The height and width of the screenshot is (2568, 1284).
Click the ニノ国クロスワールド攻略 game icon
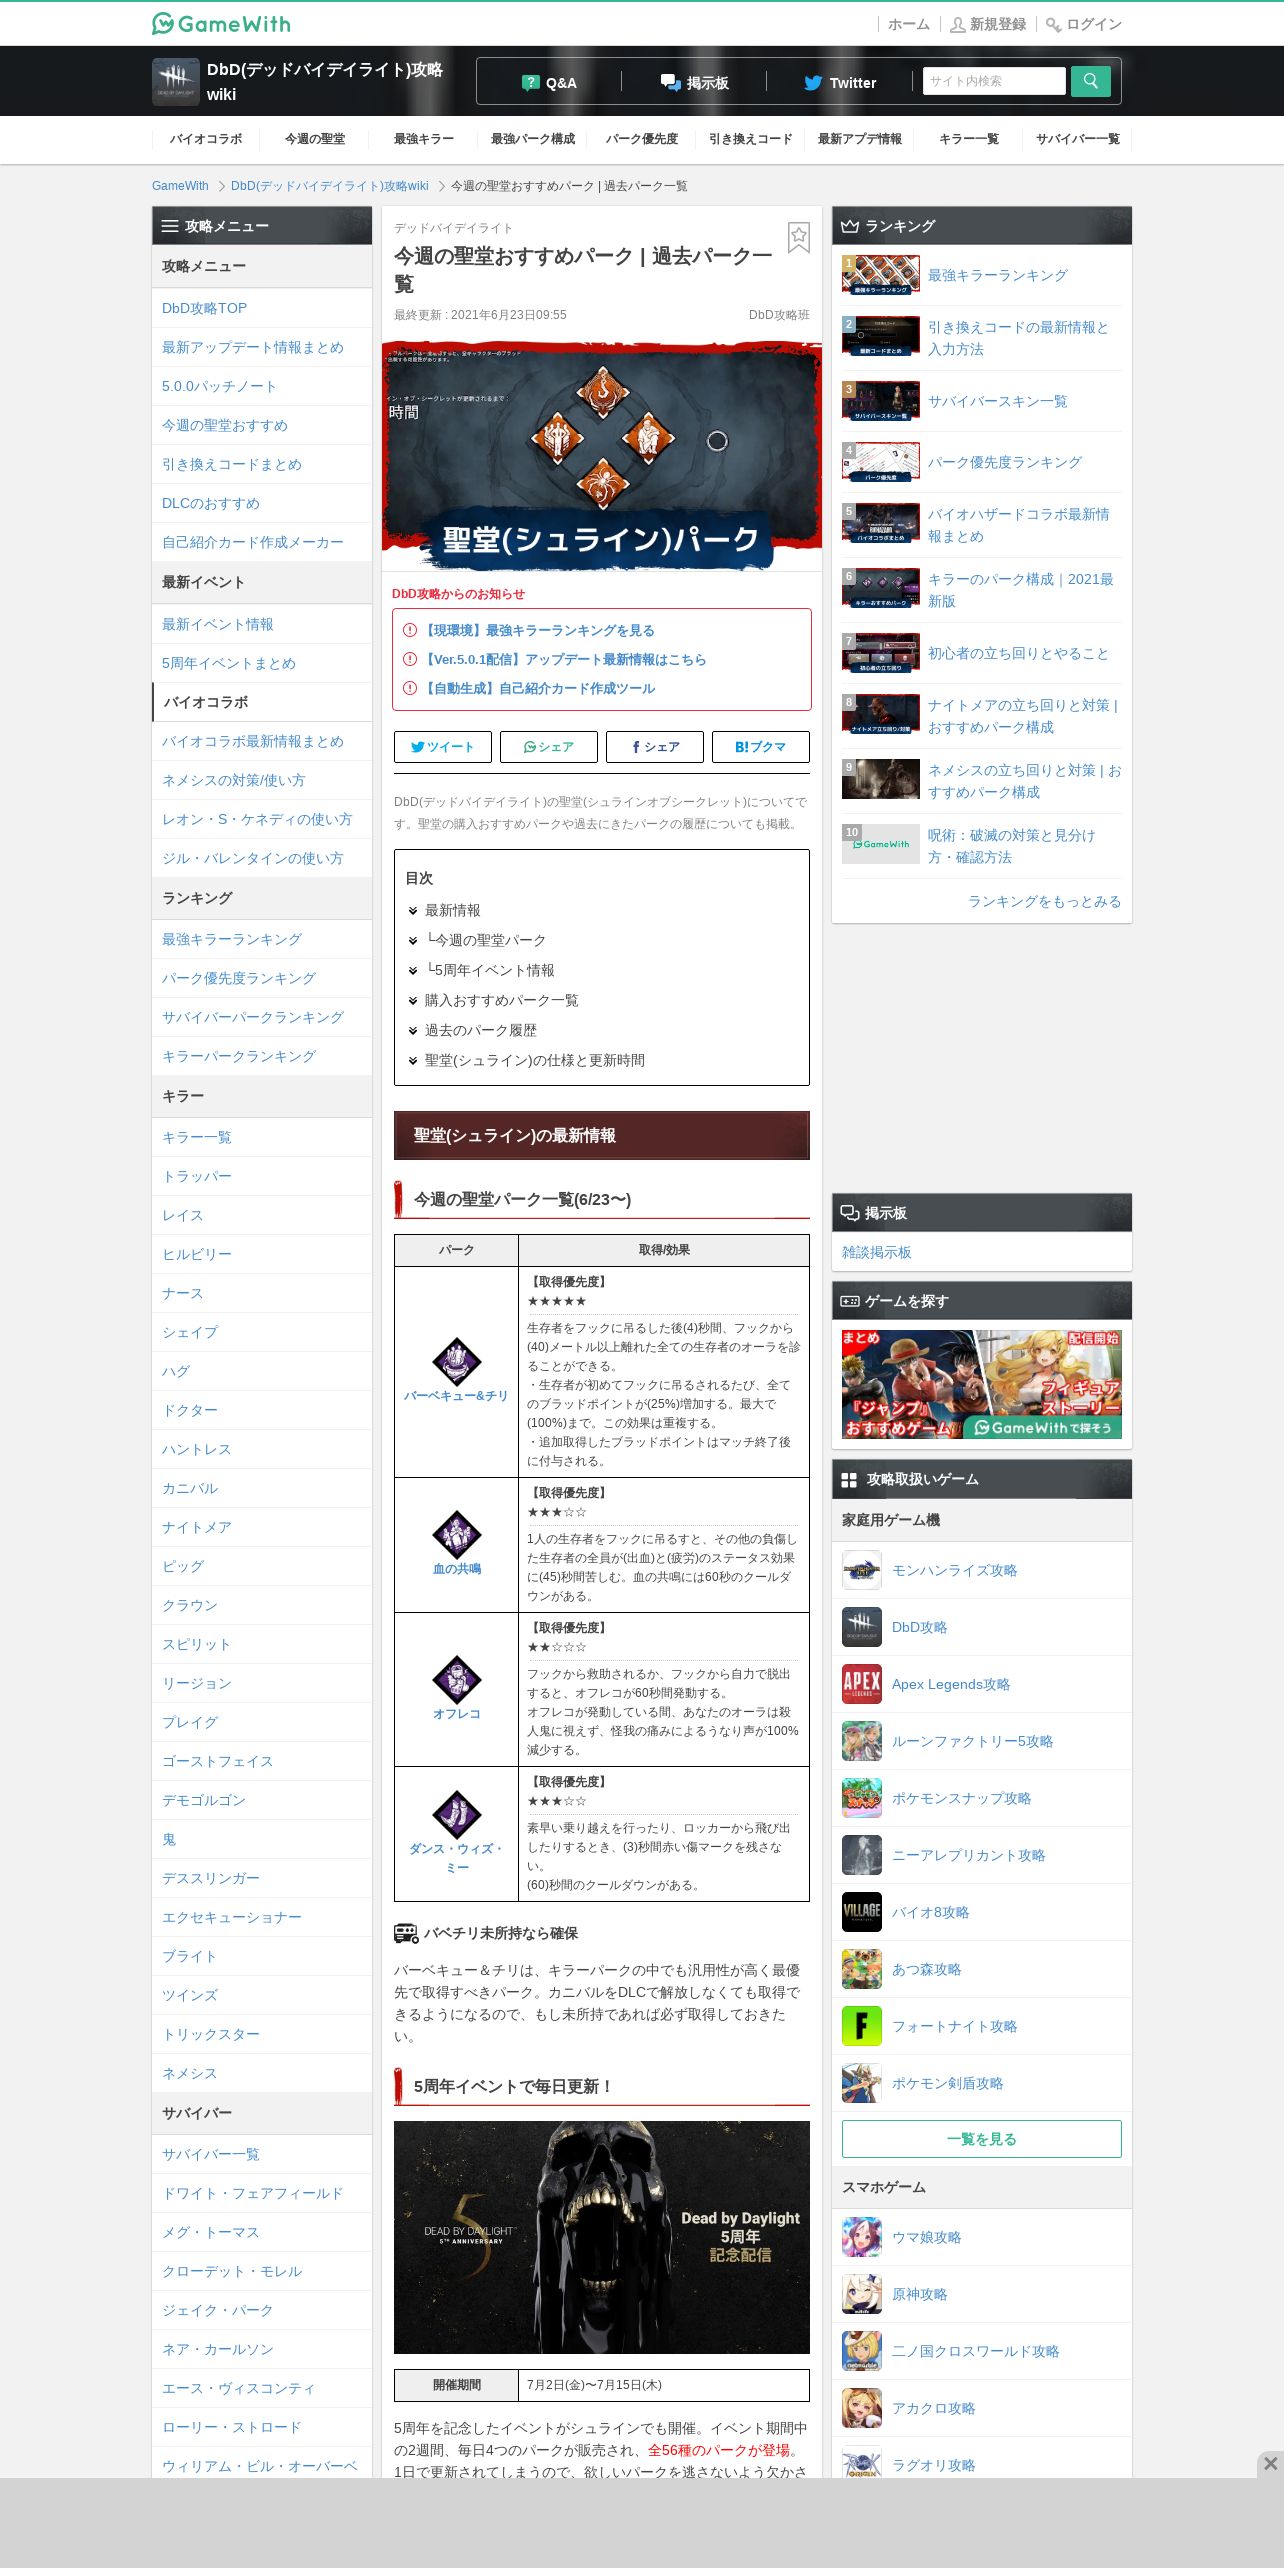point(861,2351)
